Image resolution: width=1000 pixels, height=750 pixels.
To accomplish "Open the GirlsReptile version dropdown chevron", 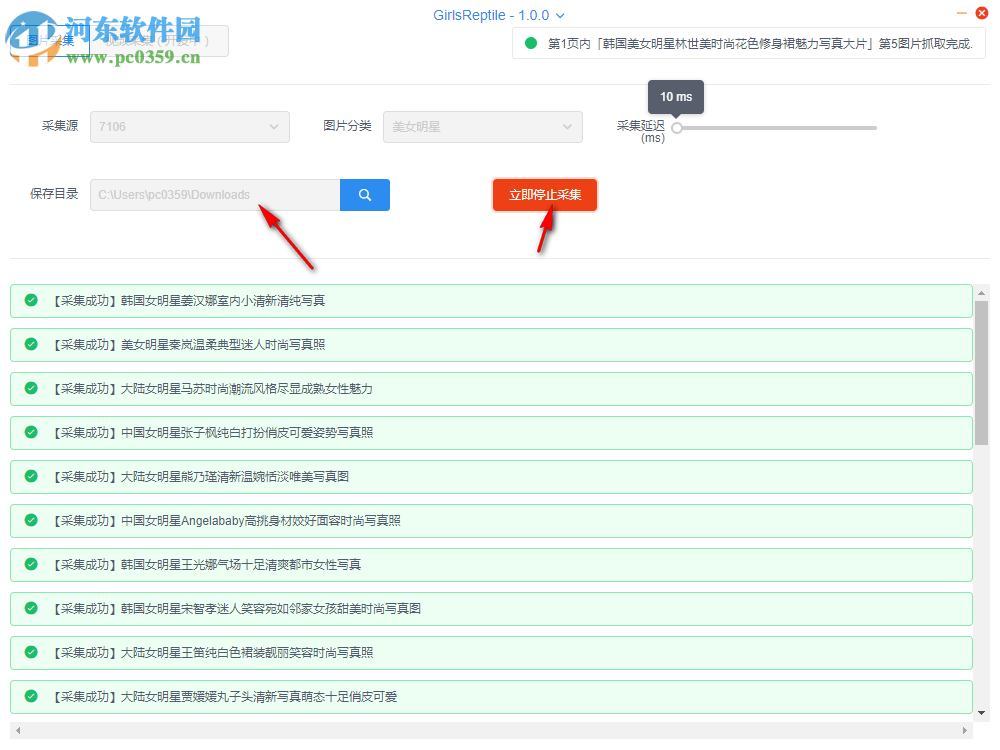I will point(560,15).
